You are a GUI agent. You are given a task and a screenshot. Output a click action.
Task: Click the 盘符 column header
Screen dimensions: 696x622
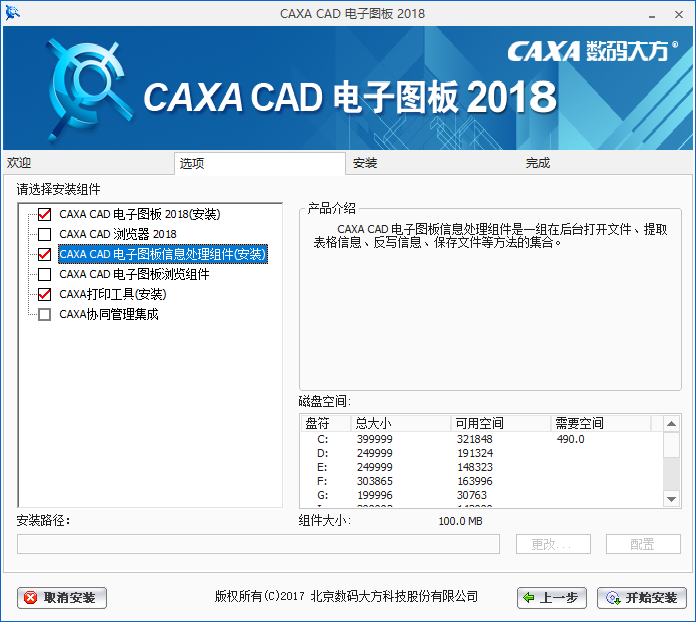[x=326, y=424]
